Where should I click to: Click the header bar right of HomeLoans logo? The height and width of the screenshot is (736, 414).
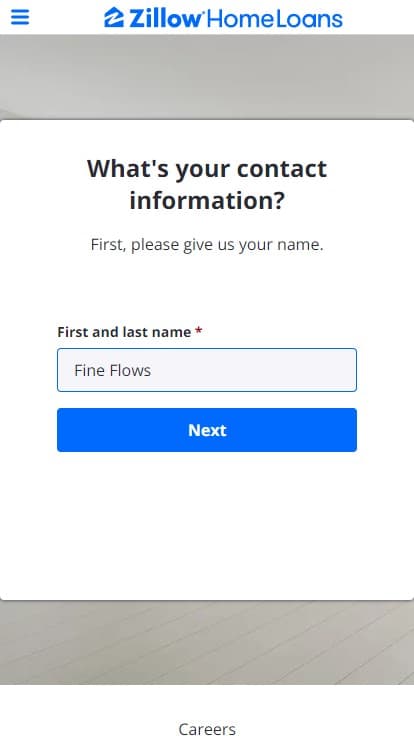pyautogui.click(x=378, y=17)
